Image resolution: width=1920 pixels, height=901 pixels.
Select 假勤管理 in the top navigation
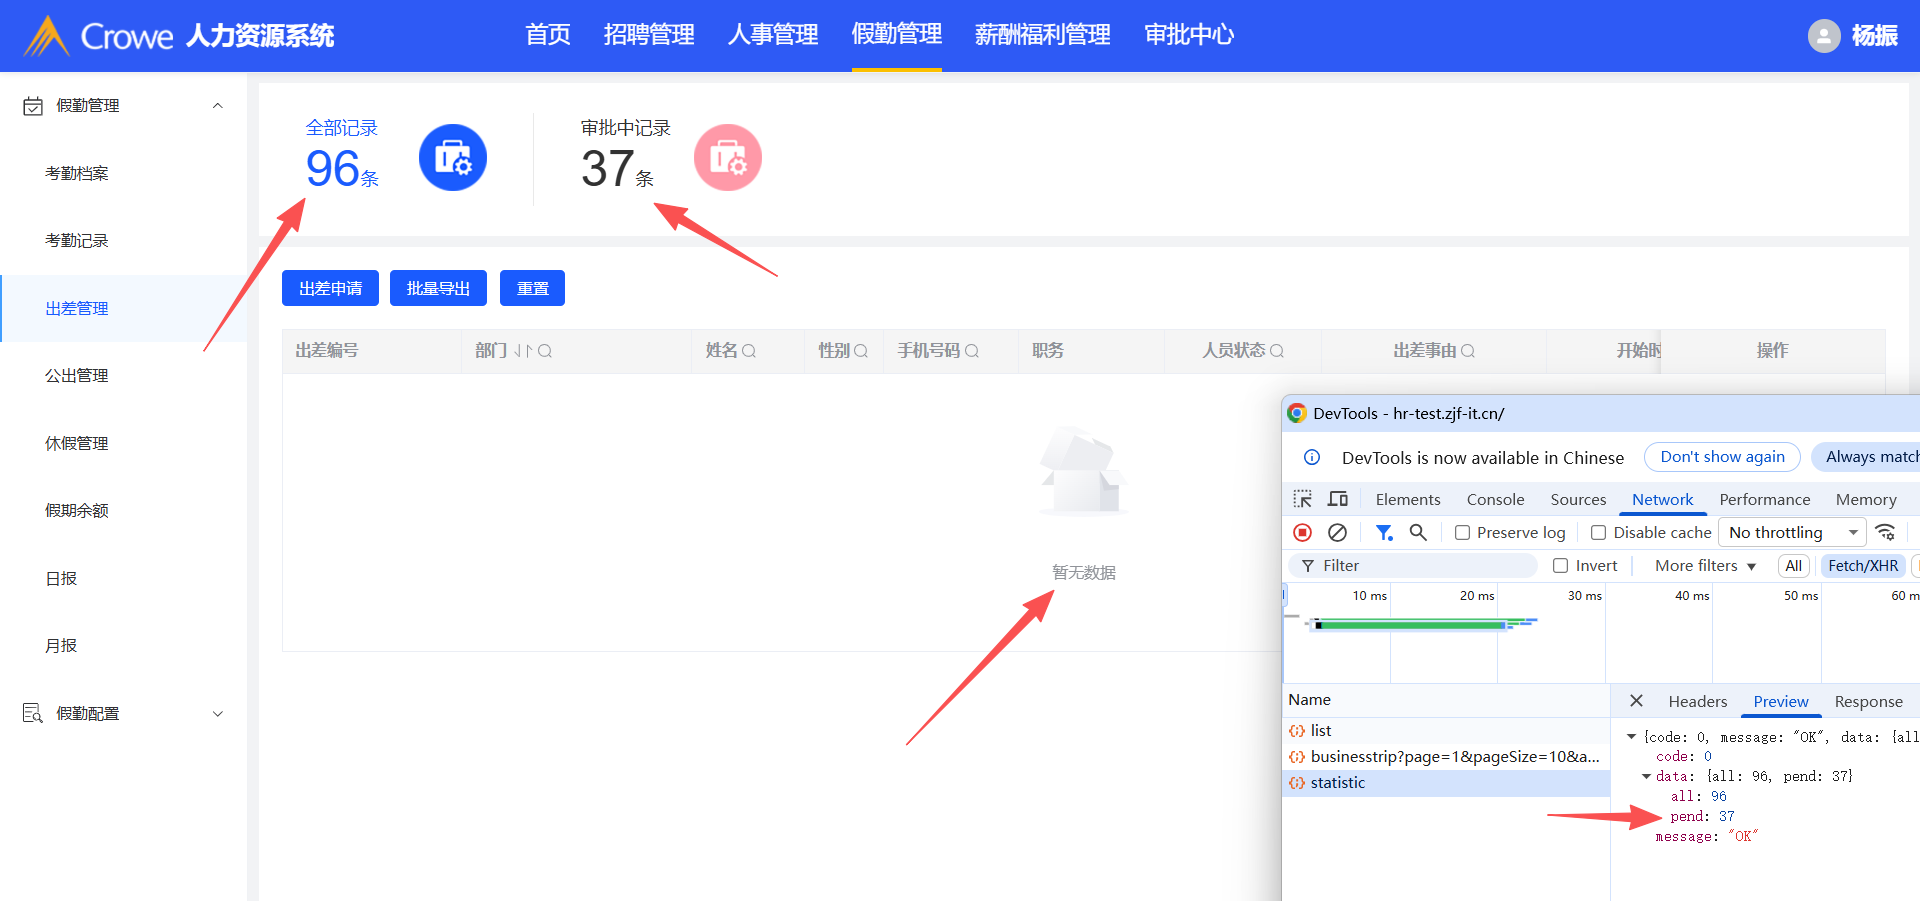click(897, 35)
